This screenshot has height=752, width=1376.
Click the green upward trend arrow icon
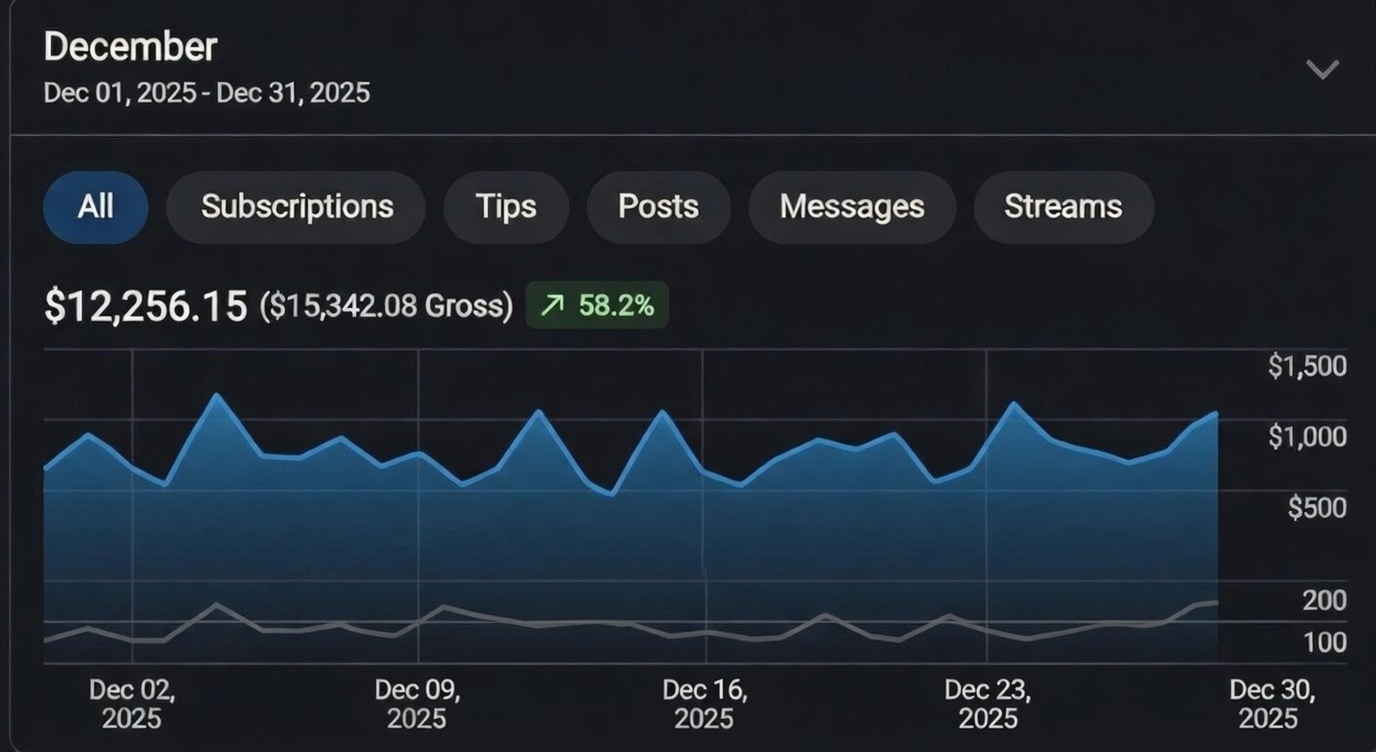tap(552, 306)
